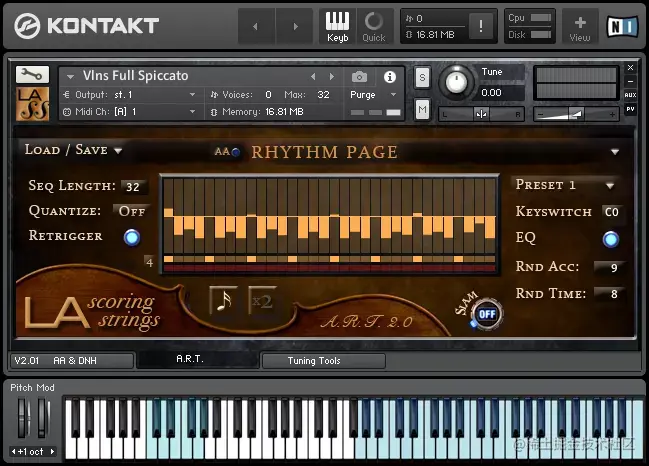Toggle the Keyb on-screen keyboard button
Image resolution: width=649 pixels, height=466 pixels.
point(337,26)
